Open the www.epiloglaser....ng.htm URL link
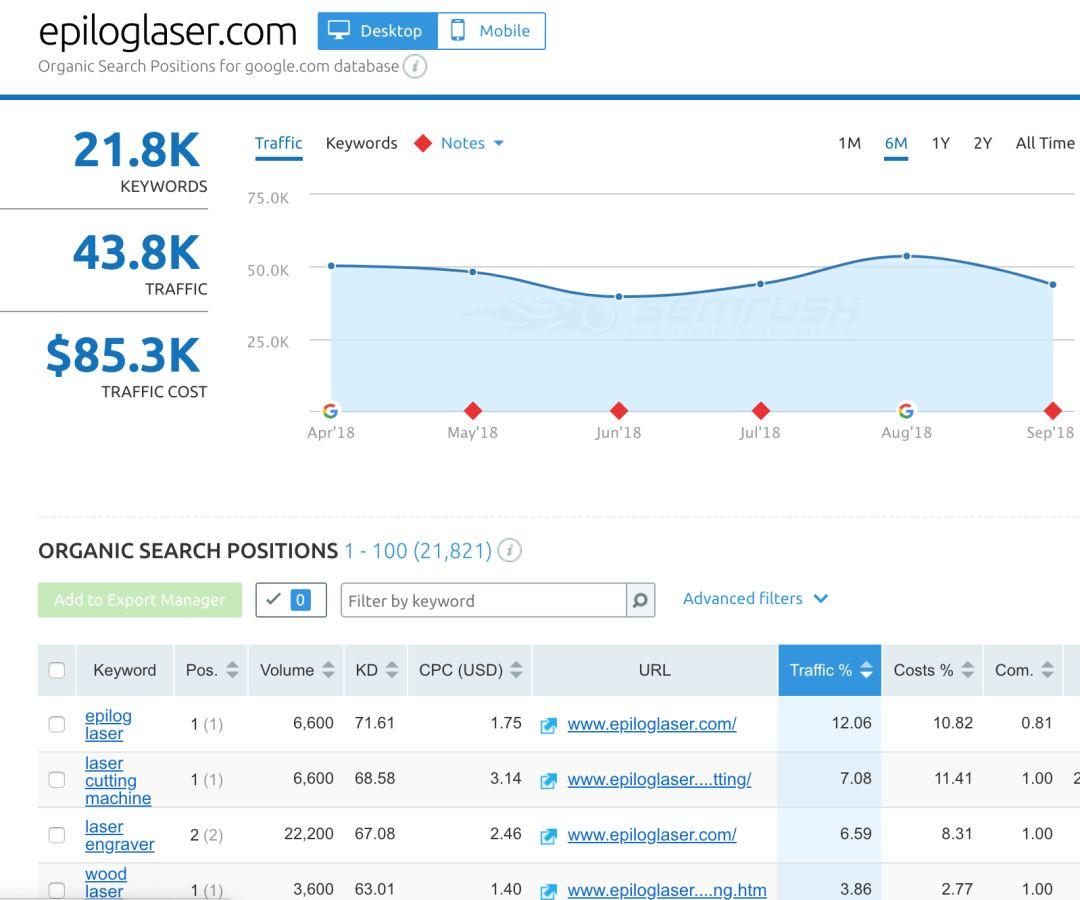 667,890
